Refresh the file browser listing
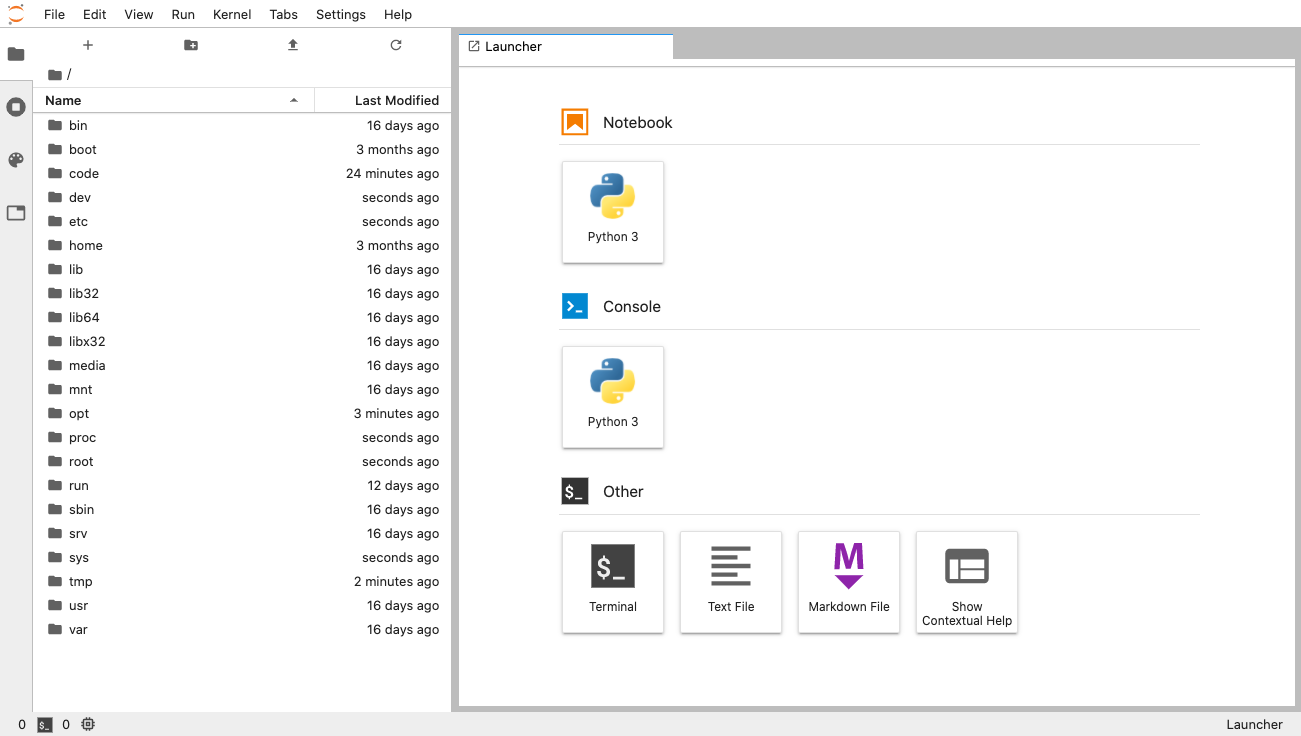This screenshot has height=736, width=1301. point(395,45)
